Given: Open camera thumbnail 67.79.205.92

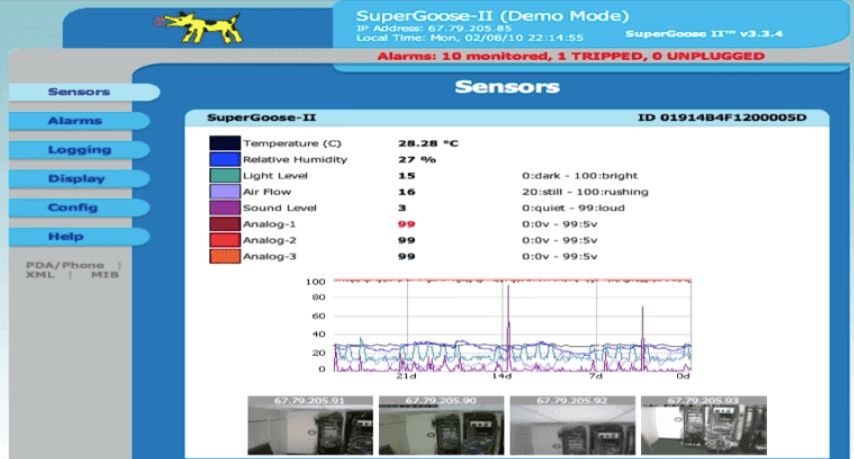Looking at the screenshot, I should pos(572,425).
